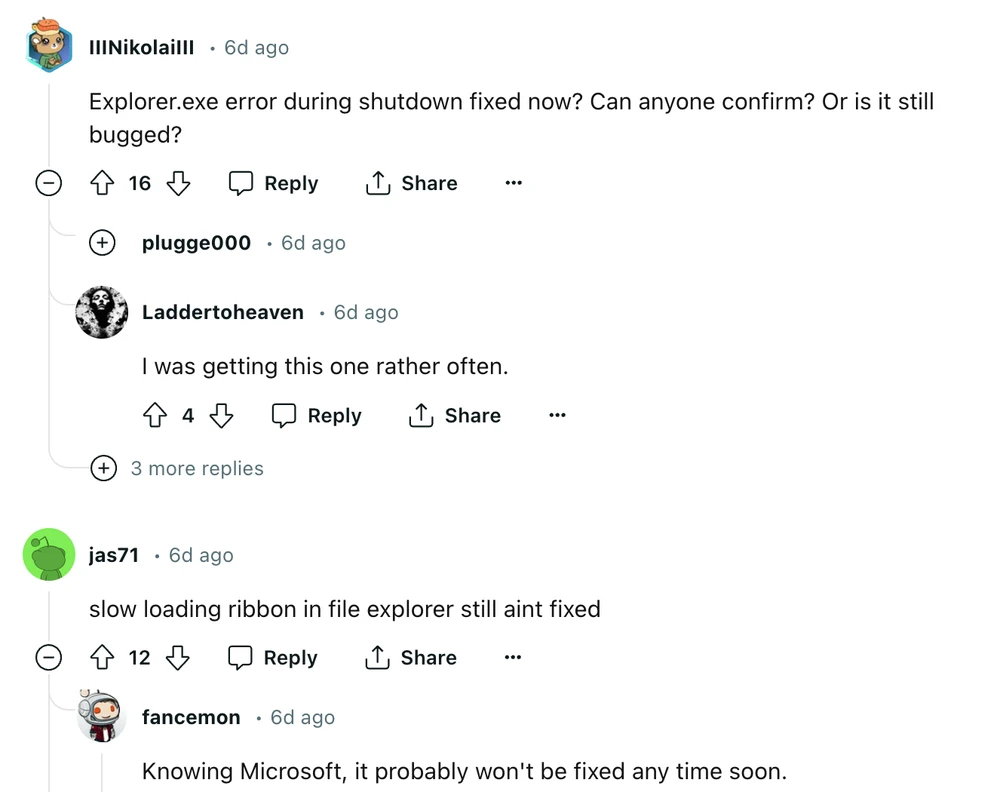This screenshot has height=792, width=1000.
Task: Open fancemon's user profile
Action: tap(191, 717)
